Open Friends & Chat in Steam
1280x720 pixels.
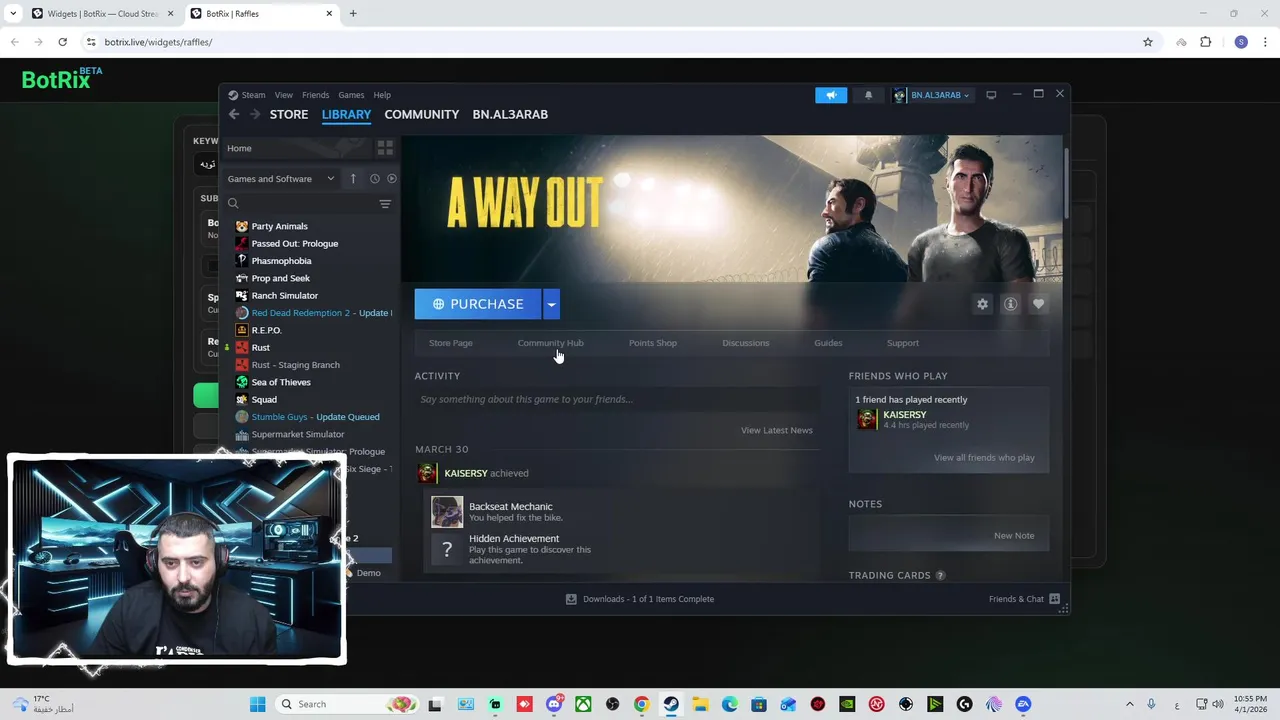click(x=1024, y=599)
